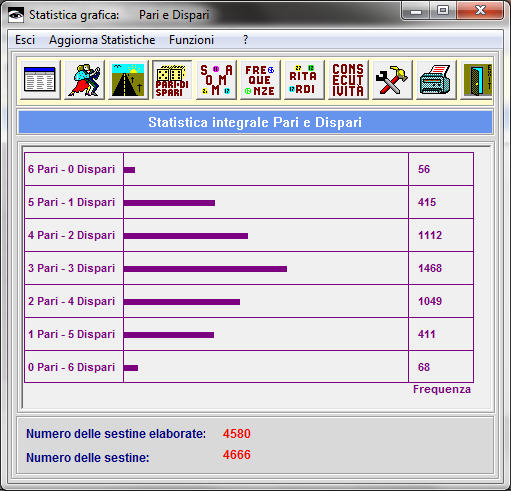Select the 6 Pari - 0 Dispari row label
This screenshot has height=491, width=511.
click(71, 169)
